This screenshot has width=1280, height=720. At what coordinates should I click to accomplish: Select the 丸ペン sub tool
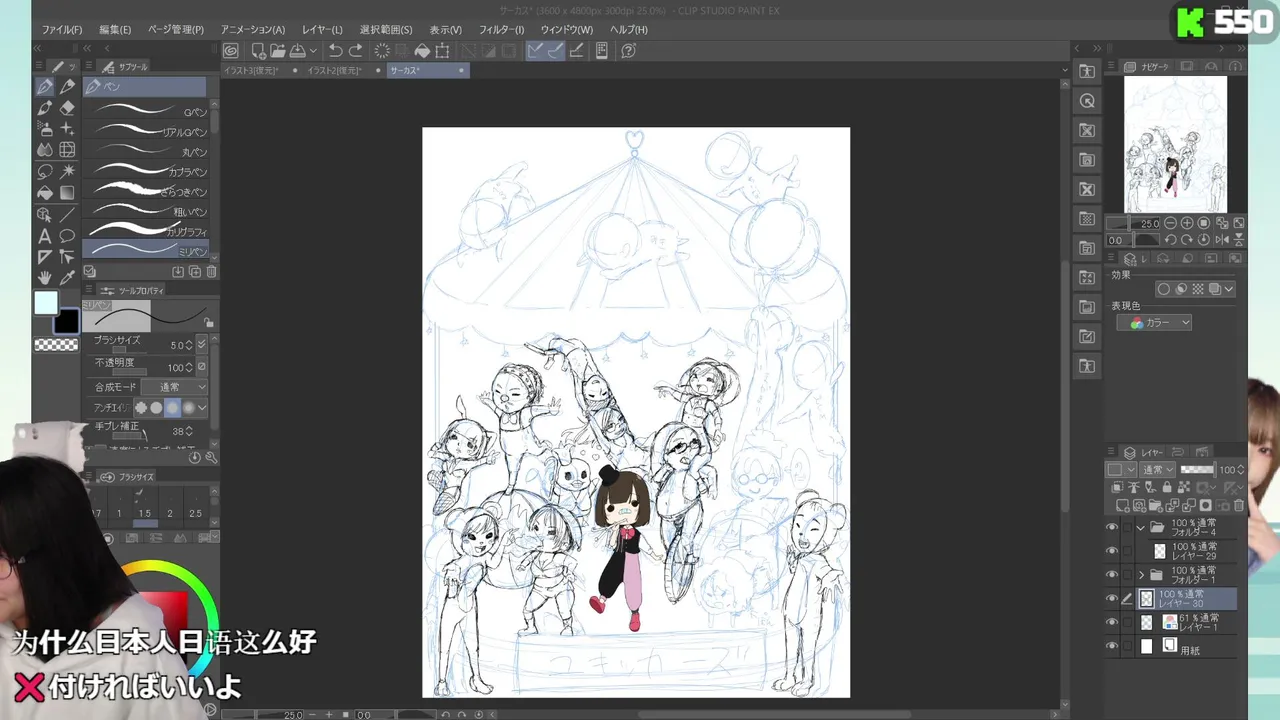[146, 151]
